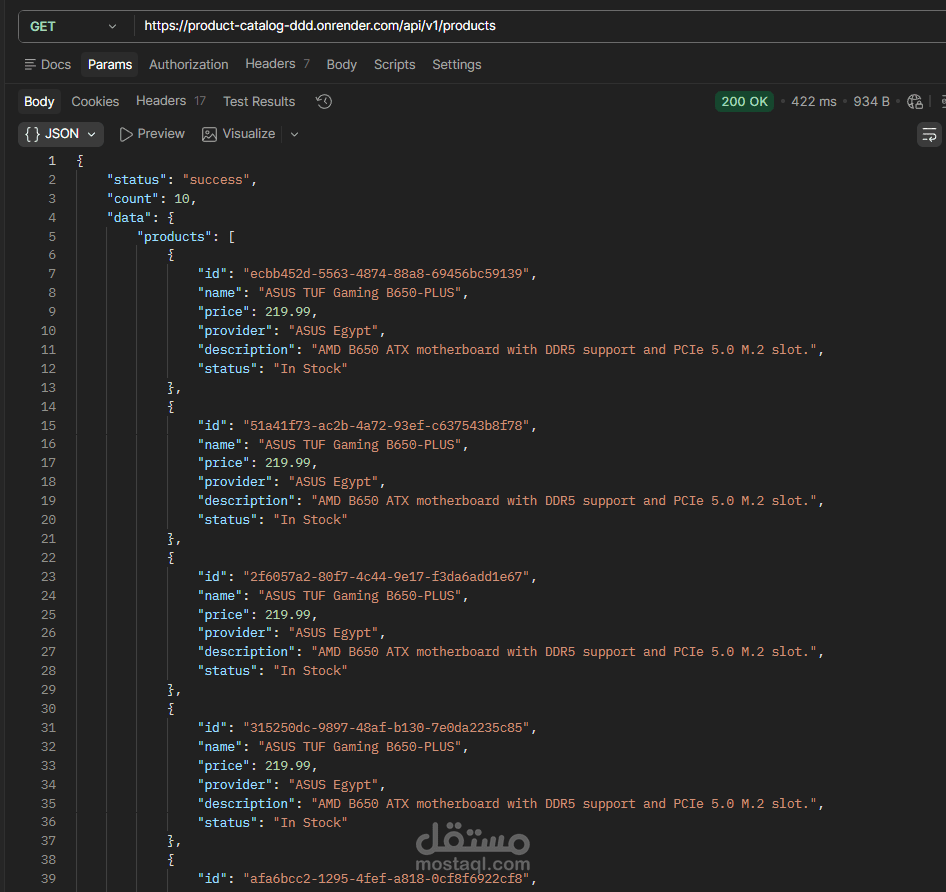Click the description text on line 27
This screenshot has height=892, width=946.
point(564,652)
